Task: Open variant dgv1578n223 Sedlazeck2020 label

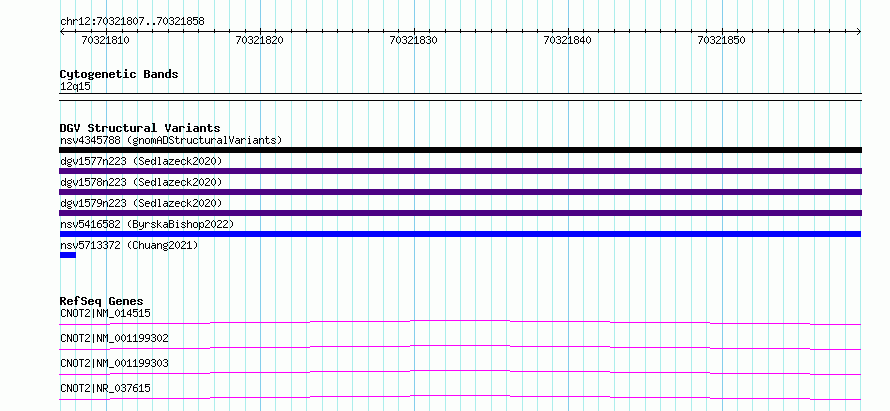Action: pos(141,182)
